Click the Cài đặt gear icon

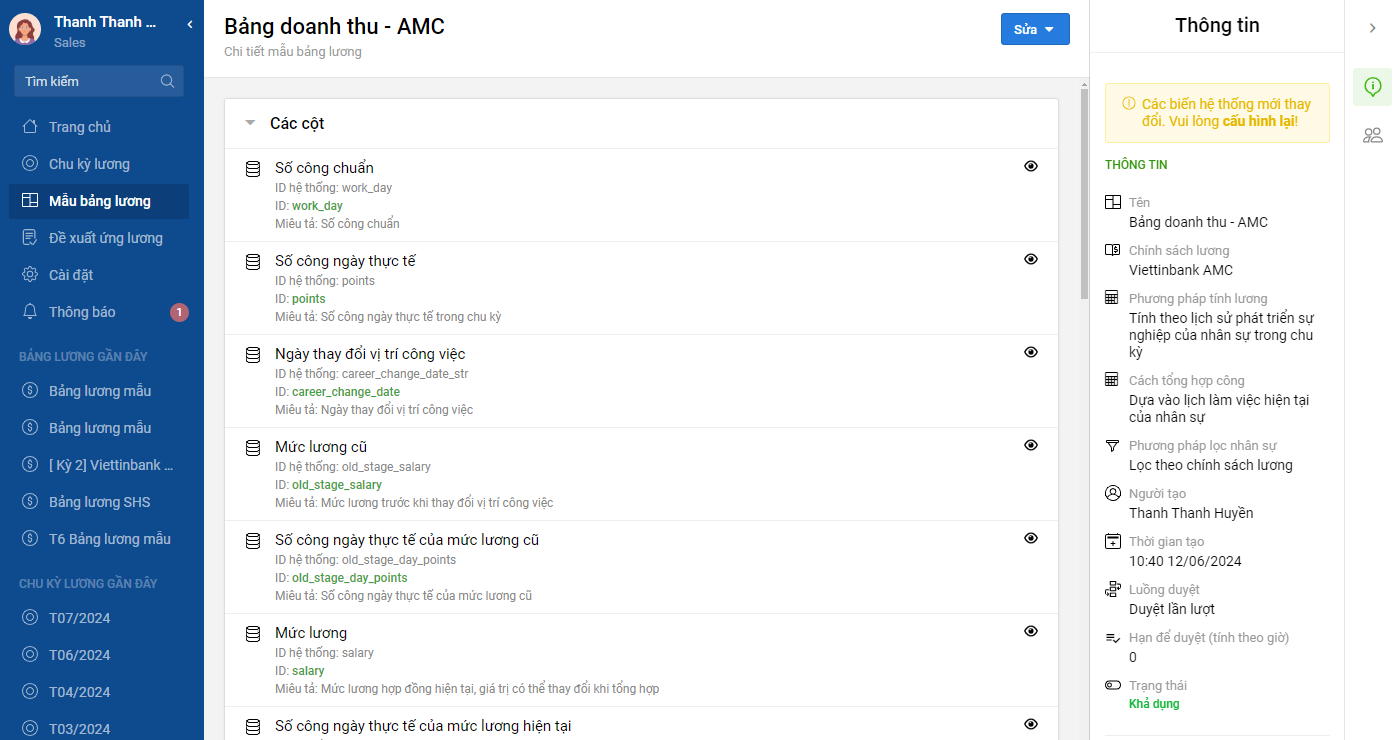[30, 275]
